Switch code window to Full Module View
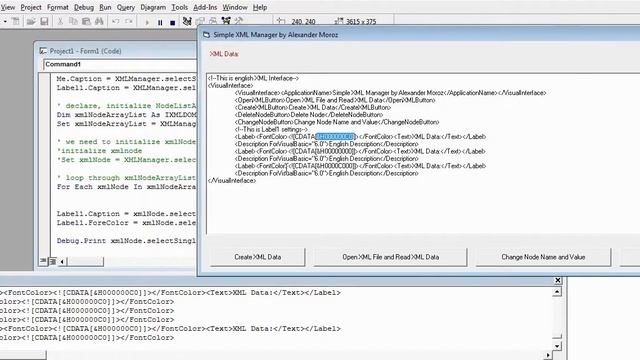The image size is (640, 360). coord(52,261)
